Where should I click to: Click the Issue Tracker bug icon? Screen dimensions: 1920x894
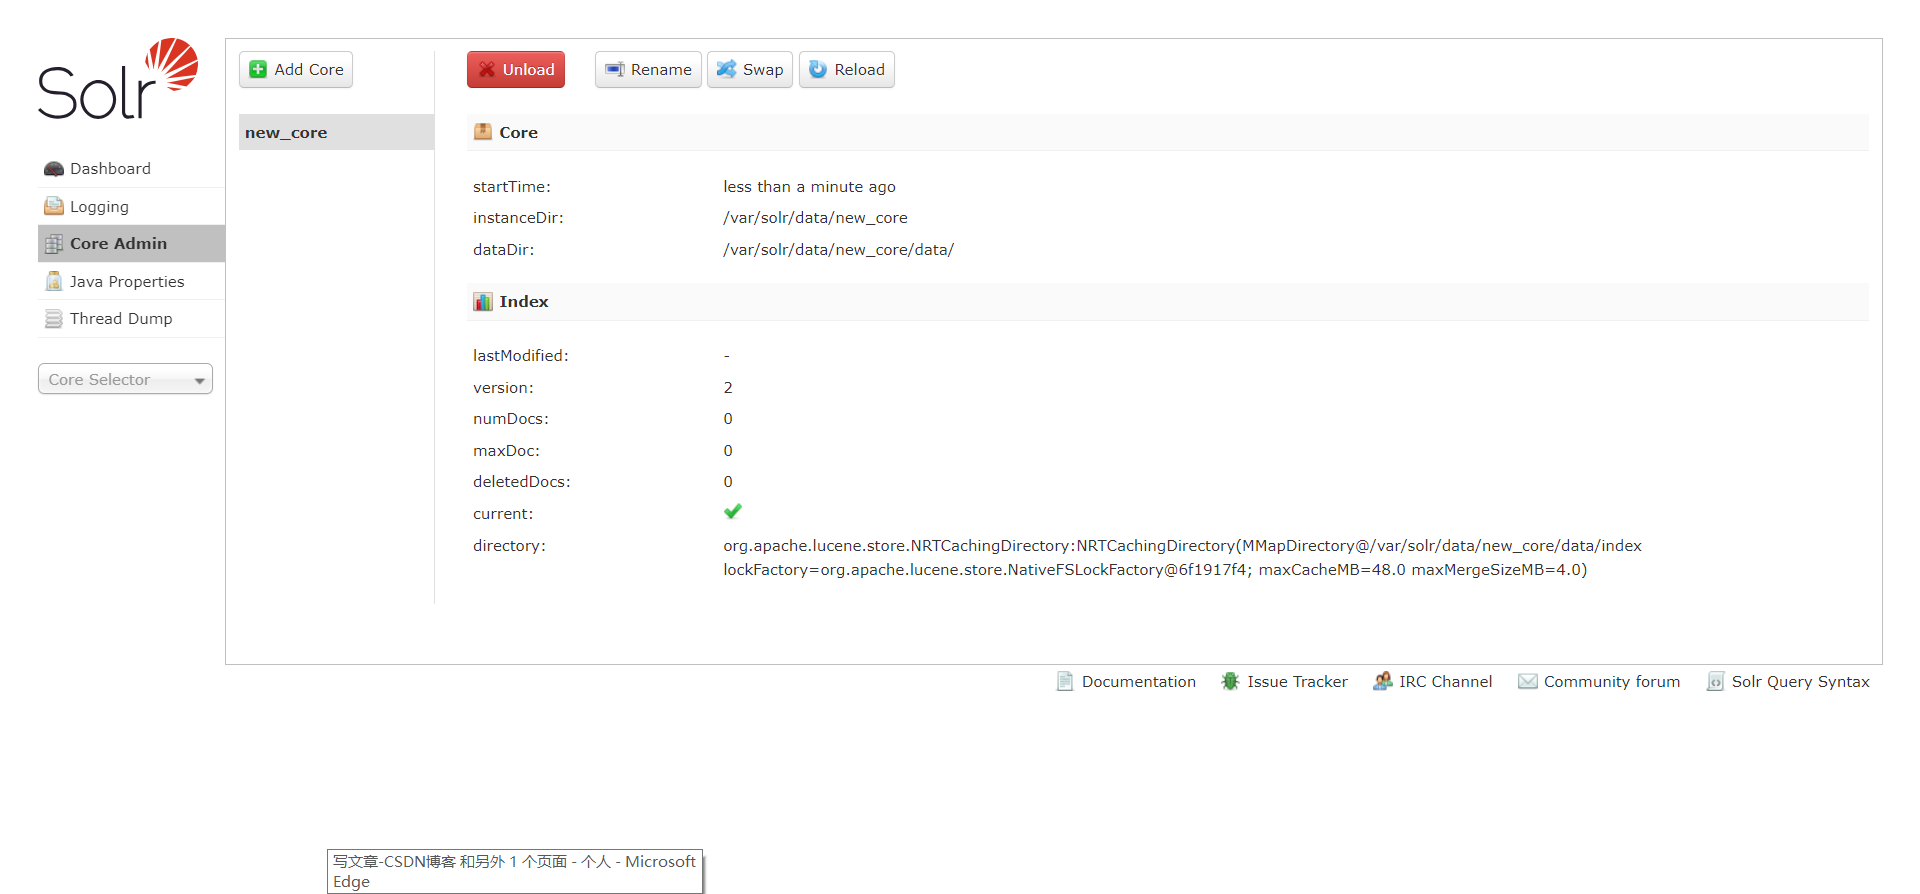pyautogui.click(x=1230, y=681)
